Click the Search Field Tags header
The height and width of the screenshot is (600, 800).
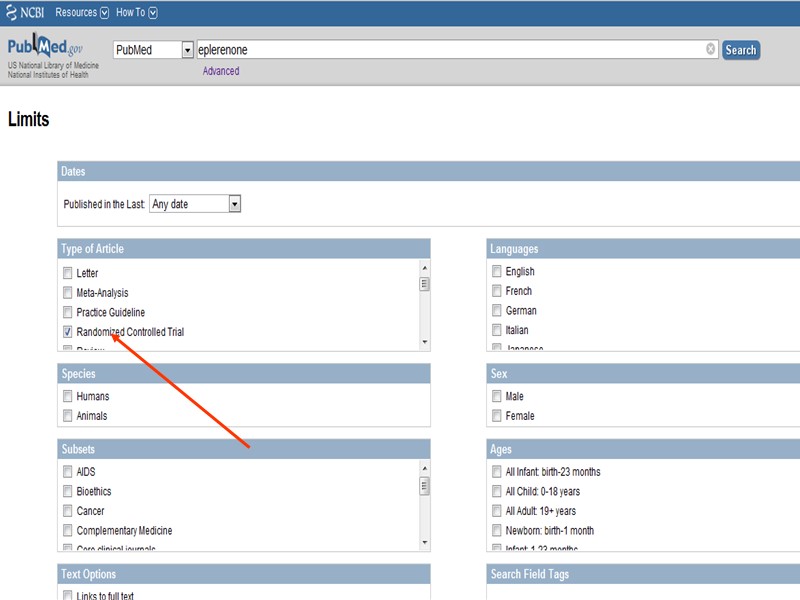coord(643,574)
